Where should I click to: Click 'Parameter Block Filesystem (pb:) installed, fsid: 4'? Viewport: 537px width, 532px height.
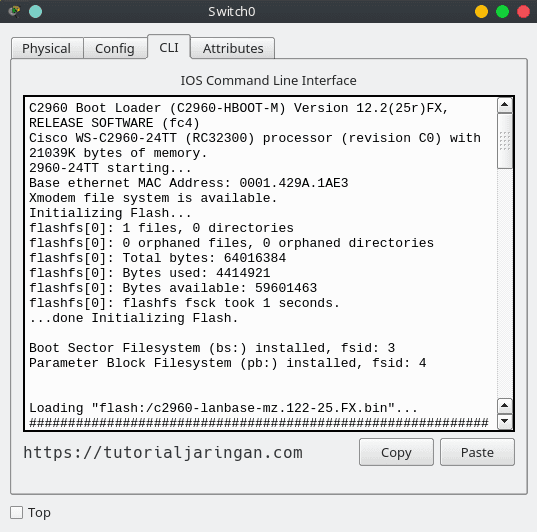[x=228, y=363]
